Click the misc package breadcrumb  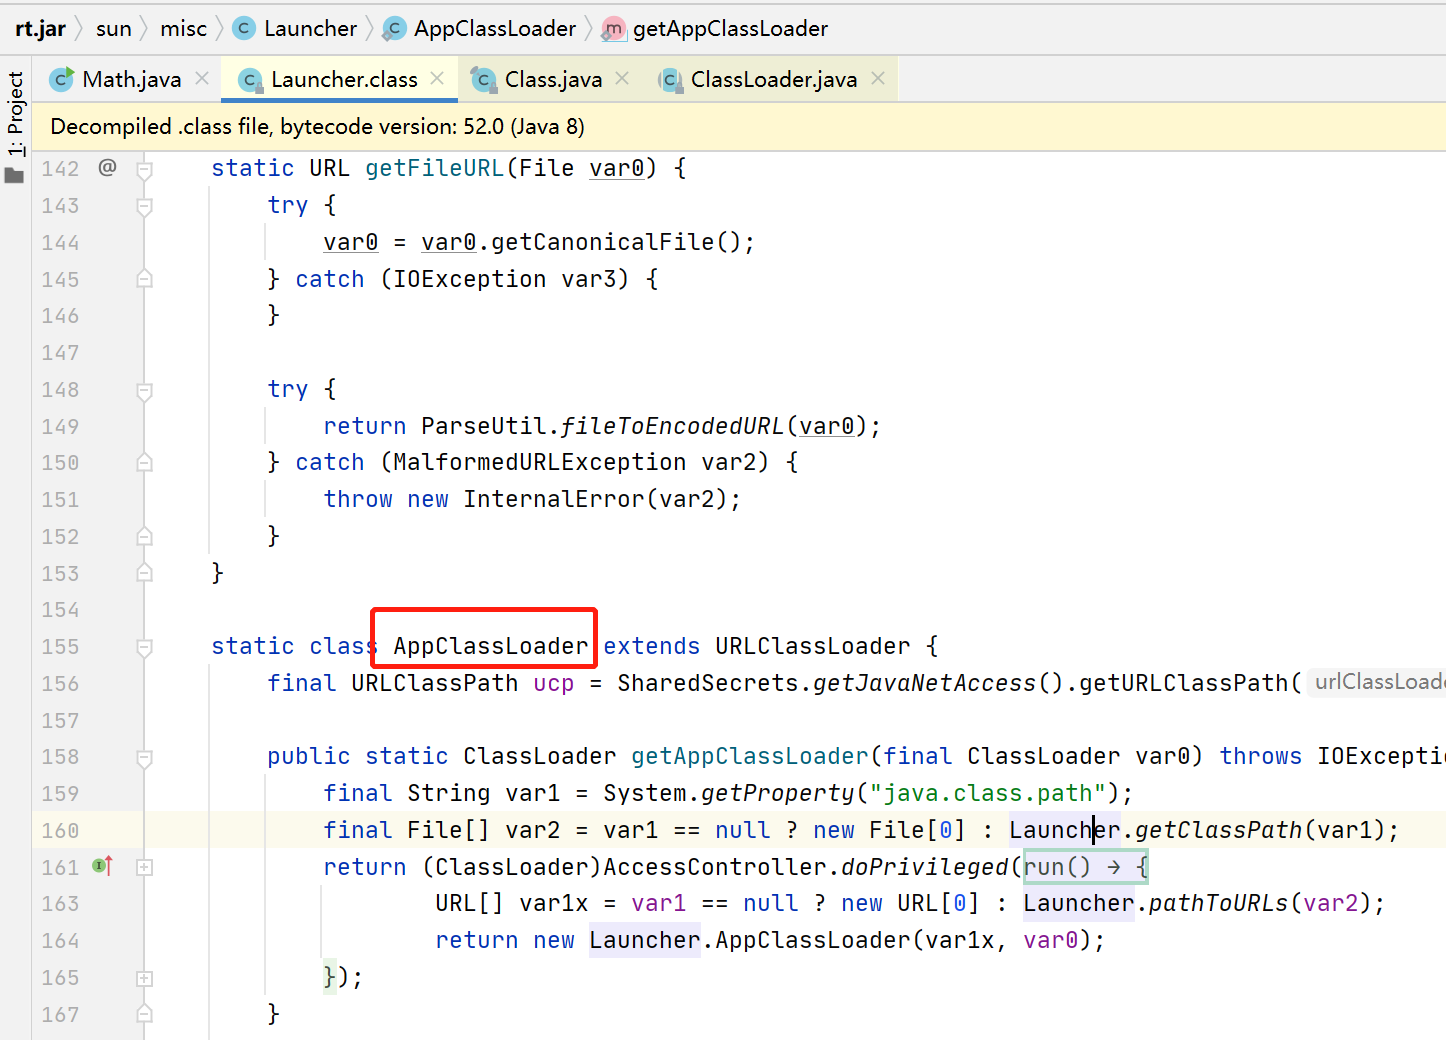click(183, 29)
